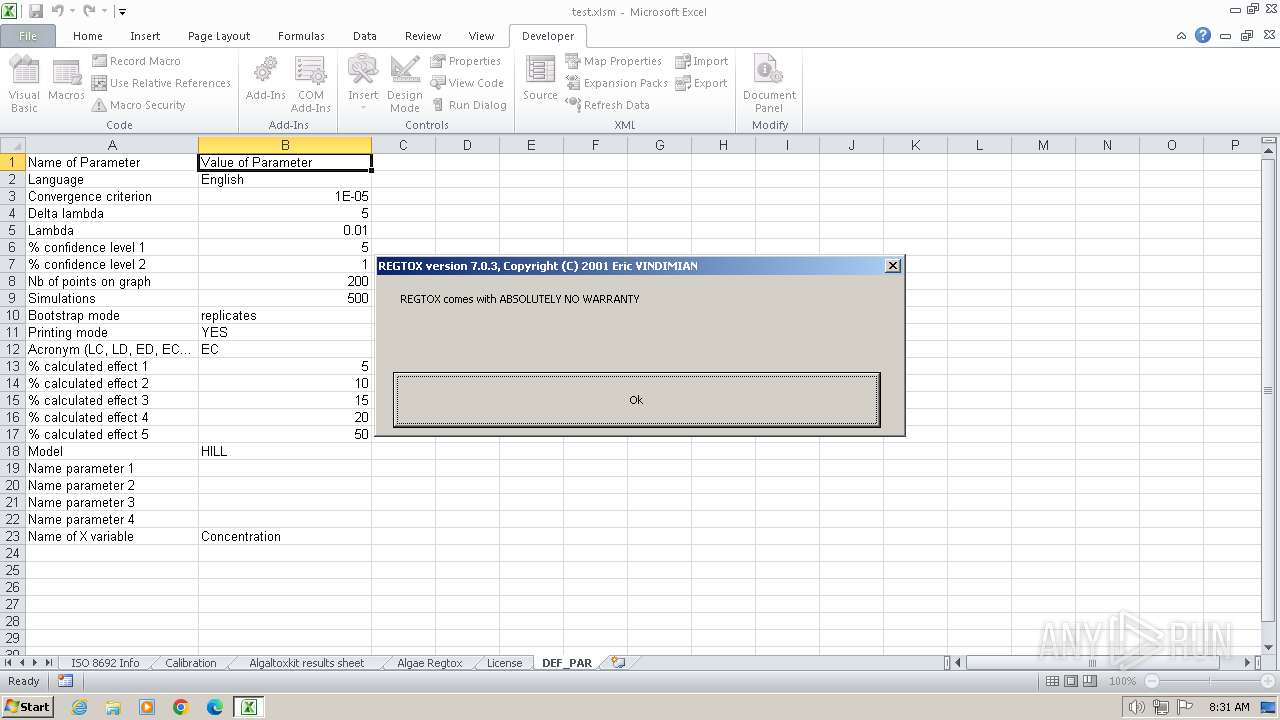Open the File tab
Image resolution: width=1280 pixels, height=720 pixels.
tap(28, 36)
